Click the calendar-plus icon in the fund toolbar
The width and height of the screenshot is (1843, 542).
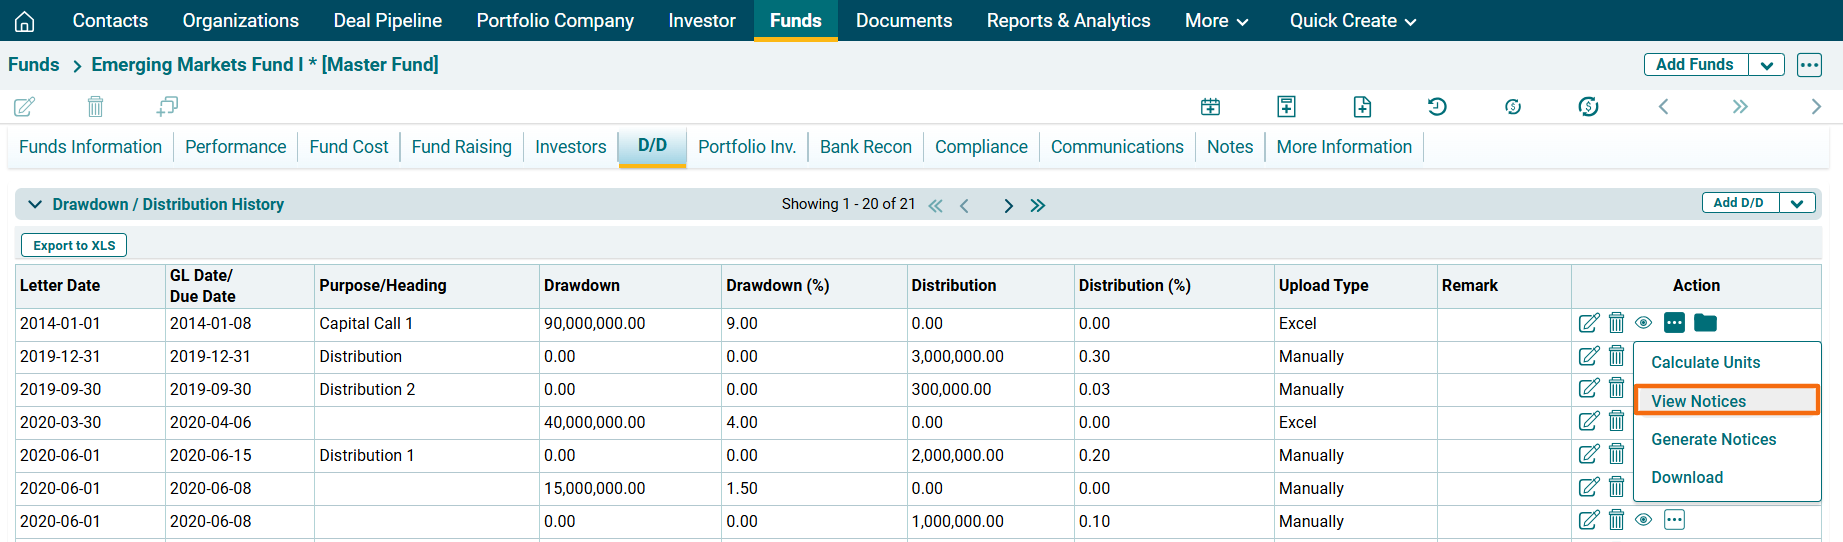(1210, 106)
